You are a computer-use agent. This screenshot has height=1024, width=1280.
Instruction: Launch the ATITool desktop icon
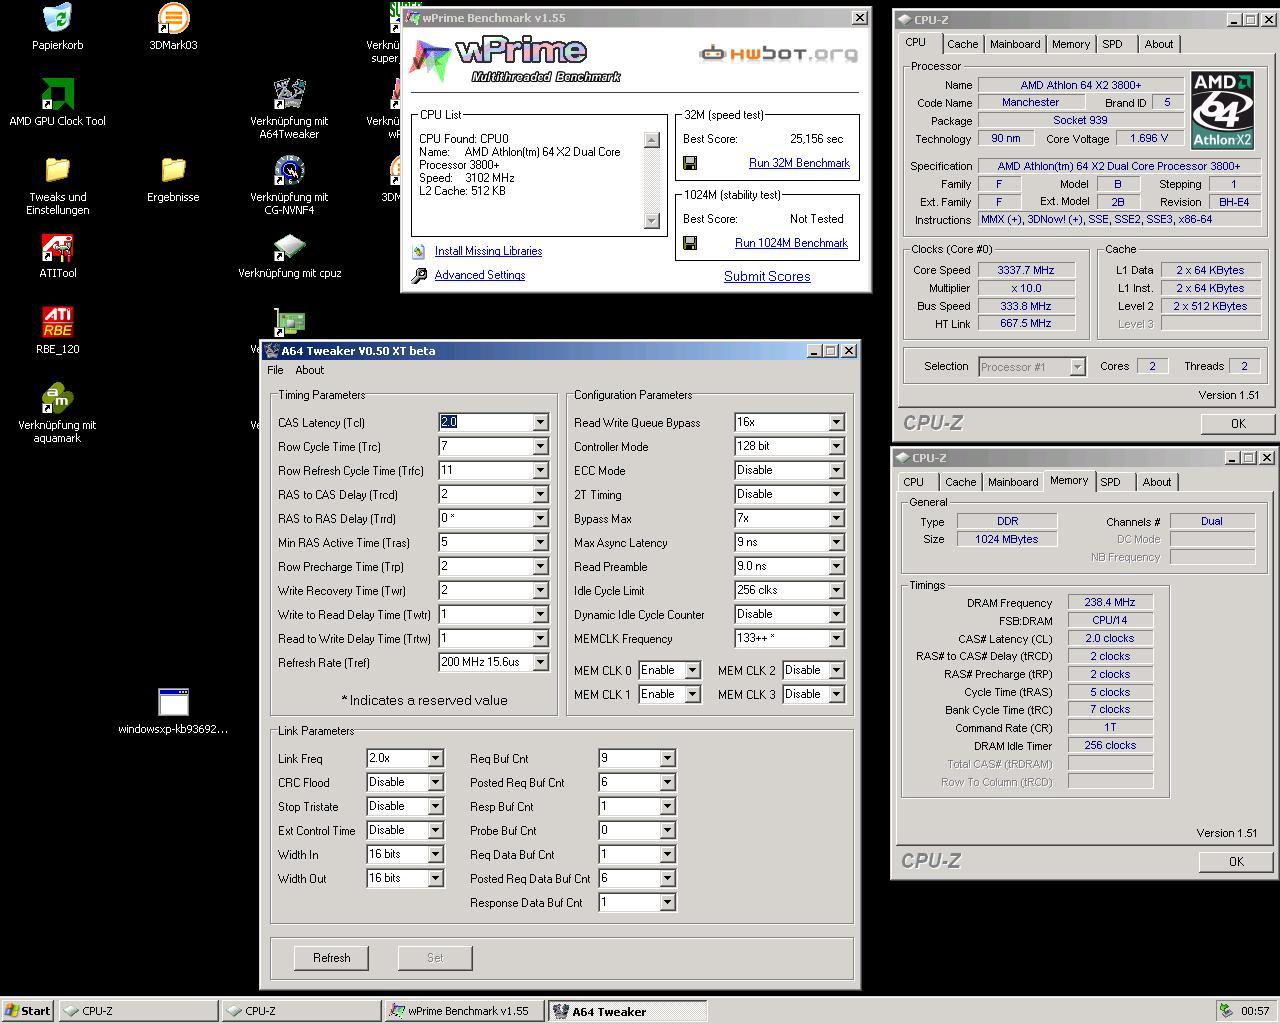tap(57, 246)
